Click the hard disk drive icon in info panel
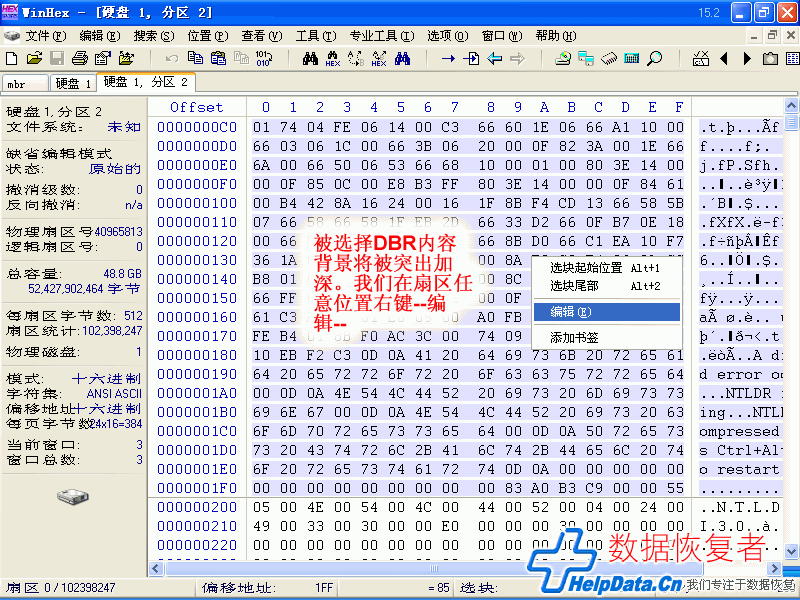The width and height of the screenshot is (800, 600). [73, 496]
